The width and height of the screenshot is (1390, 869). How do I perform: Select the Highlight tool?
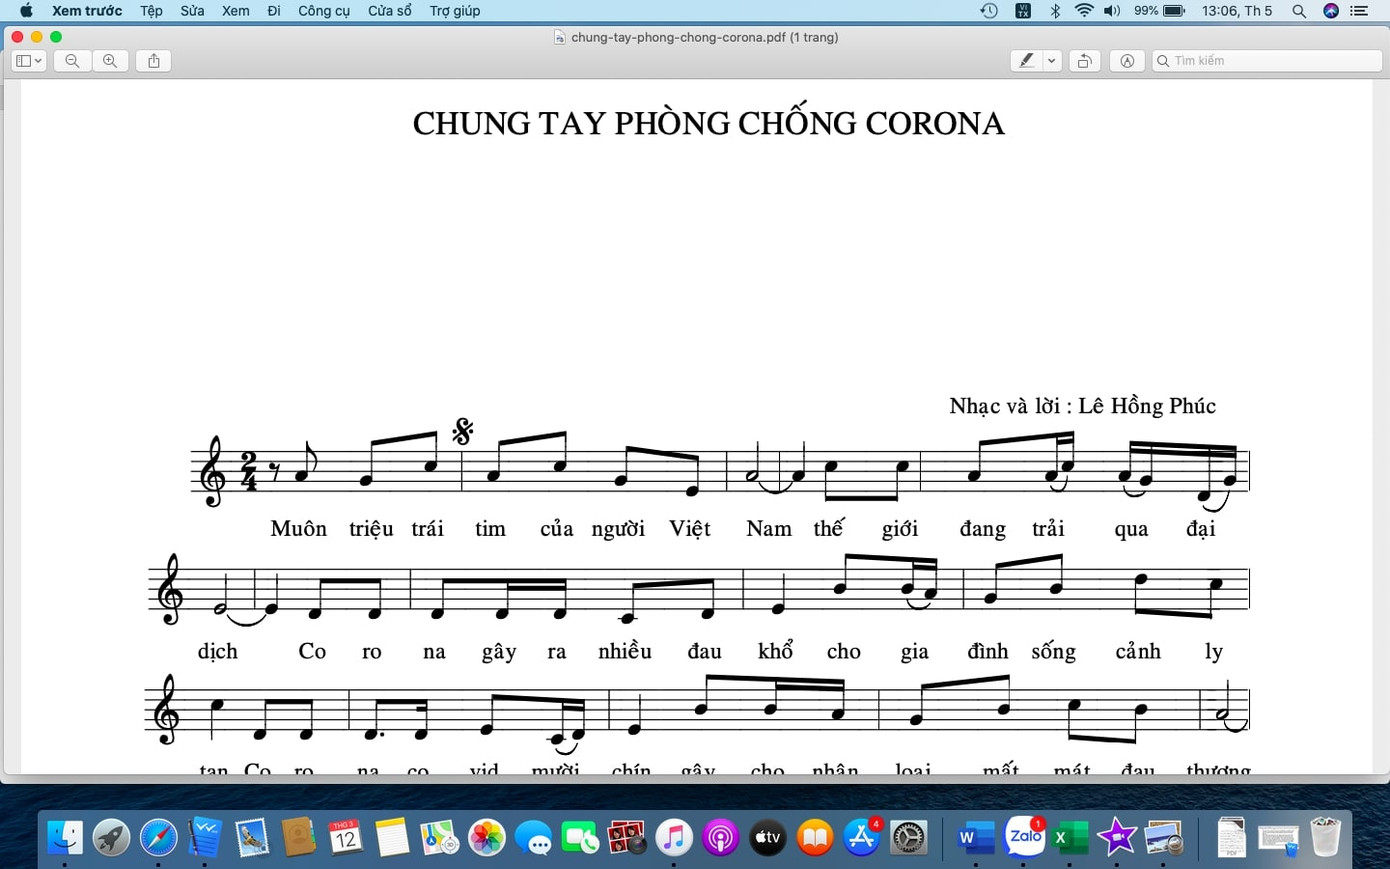[x=1025, y=60]
